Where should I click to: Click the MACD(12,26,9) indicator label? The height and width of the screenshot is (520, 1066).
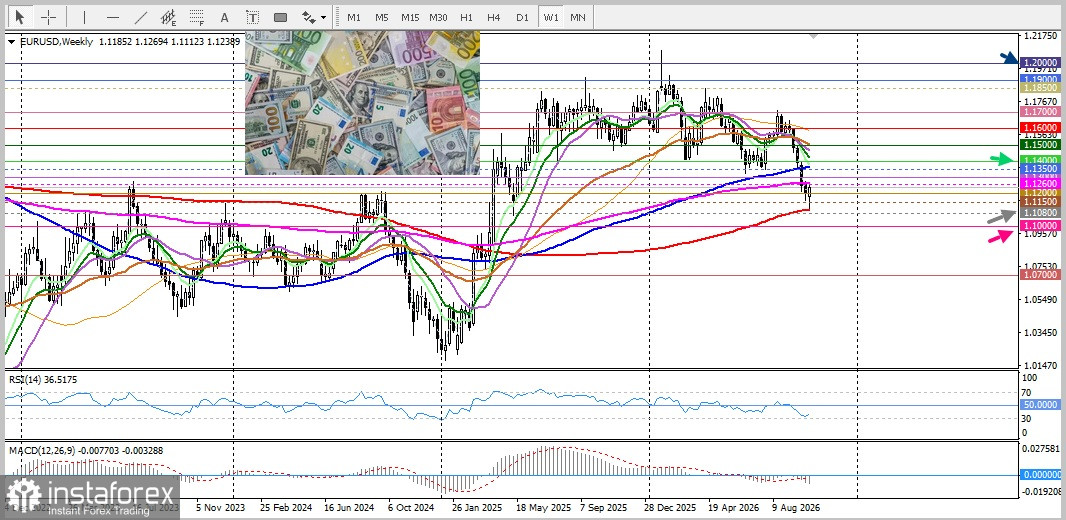(x=86, y=450)
